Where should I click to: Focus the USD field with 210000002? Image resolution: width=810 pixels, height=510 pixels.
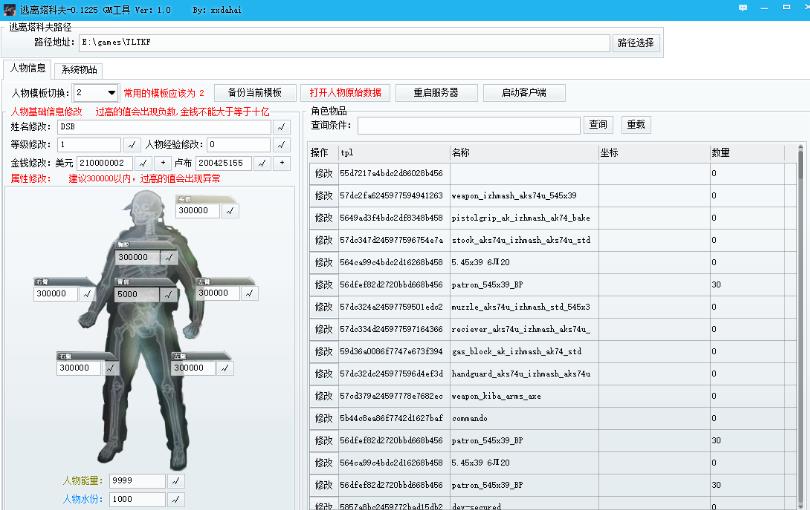[x=104, y=163]
